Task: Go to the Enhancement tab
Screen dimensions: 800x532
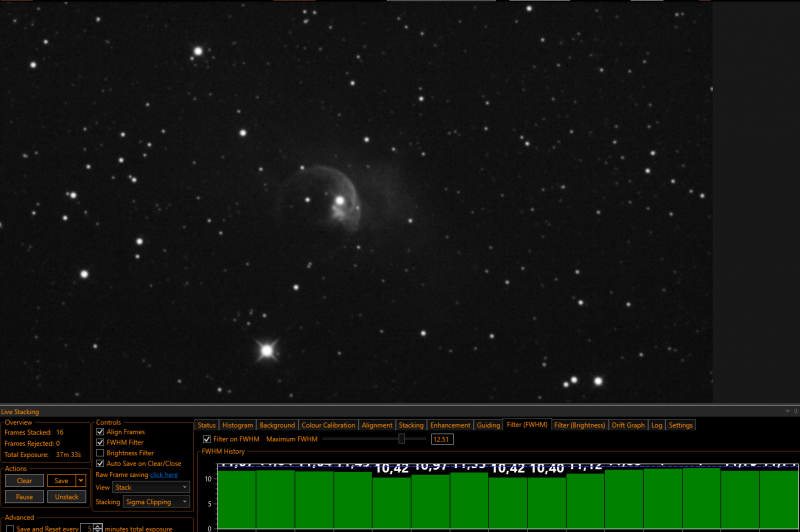Action: point(450,425)
